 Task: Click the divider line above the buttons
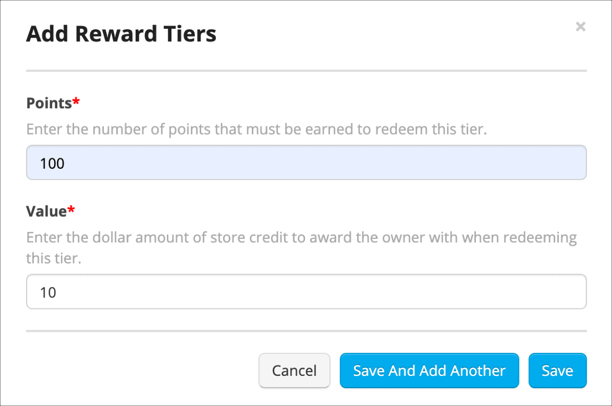pyautogui.click(x=306, y=331)
